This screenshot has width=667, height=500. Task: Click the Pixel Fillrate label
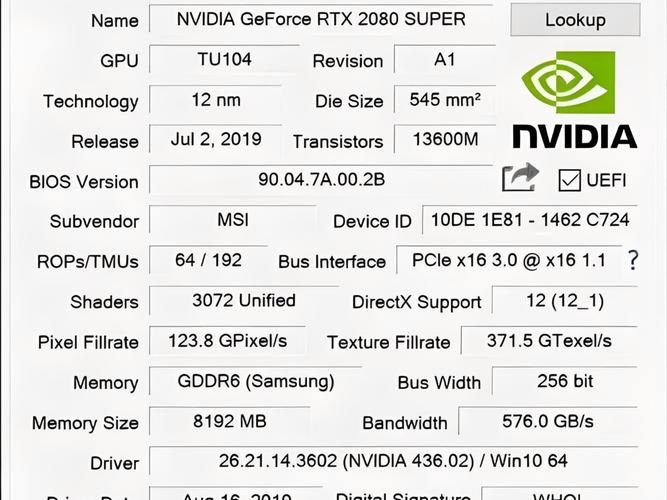88,343
